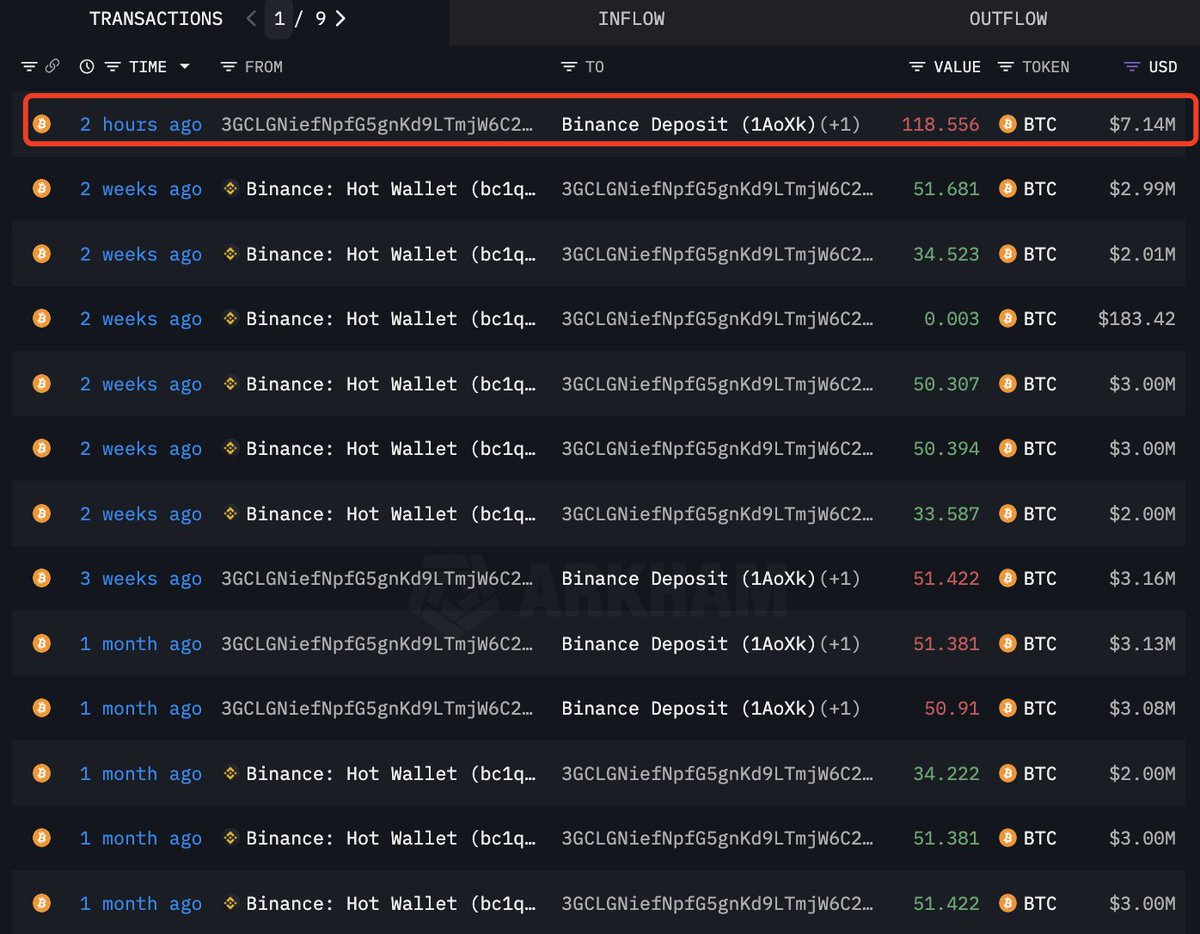Open sender 3GCLGNief on 50.91 row
The image size is (1200, 934).
pyautogui.click(x=377, y=708)
